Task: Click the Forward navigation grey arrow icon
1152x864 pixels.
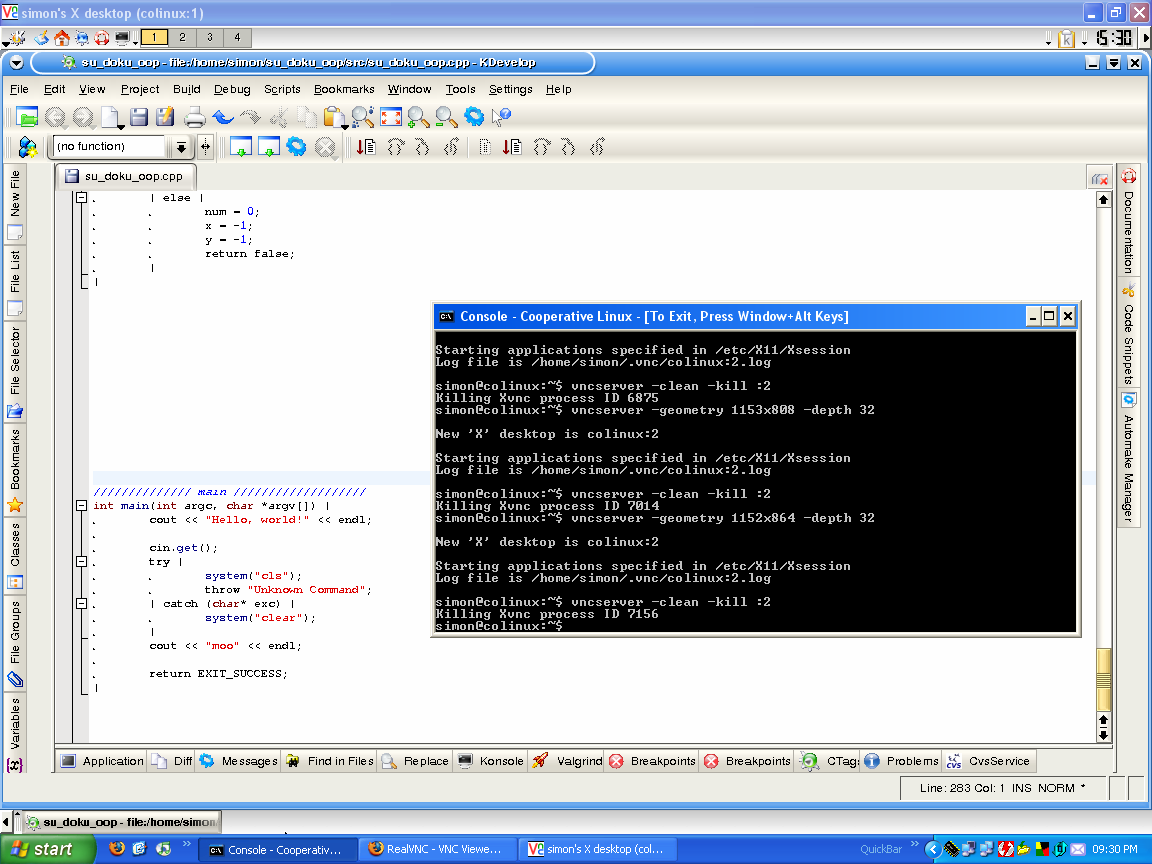Action: click(83, 117)
